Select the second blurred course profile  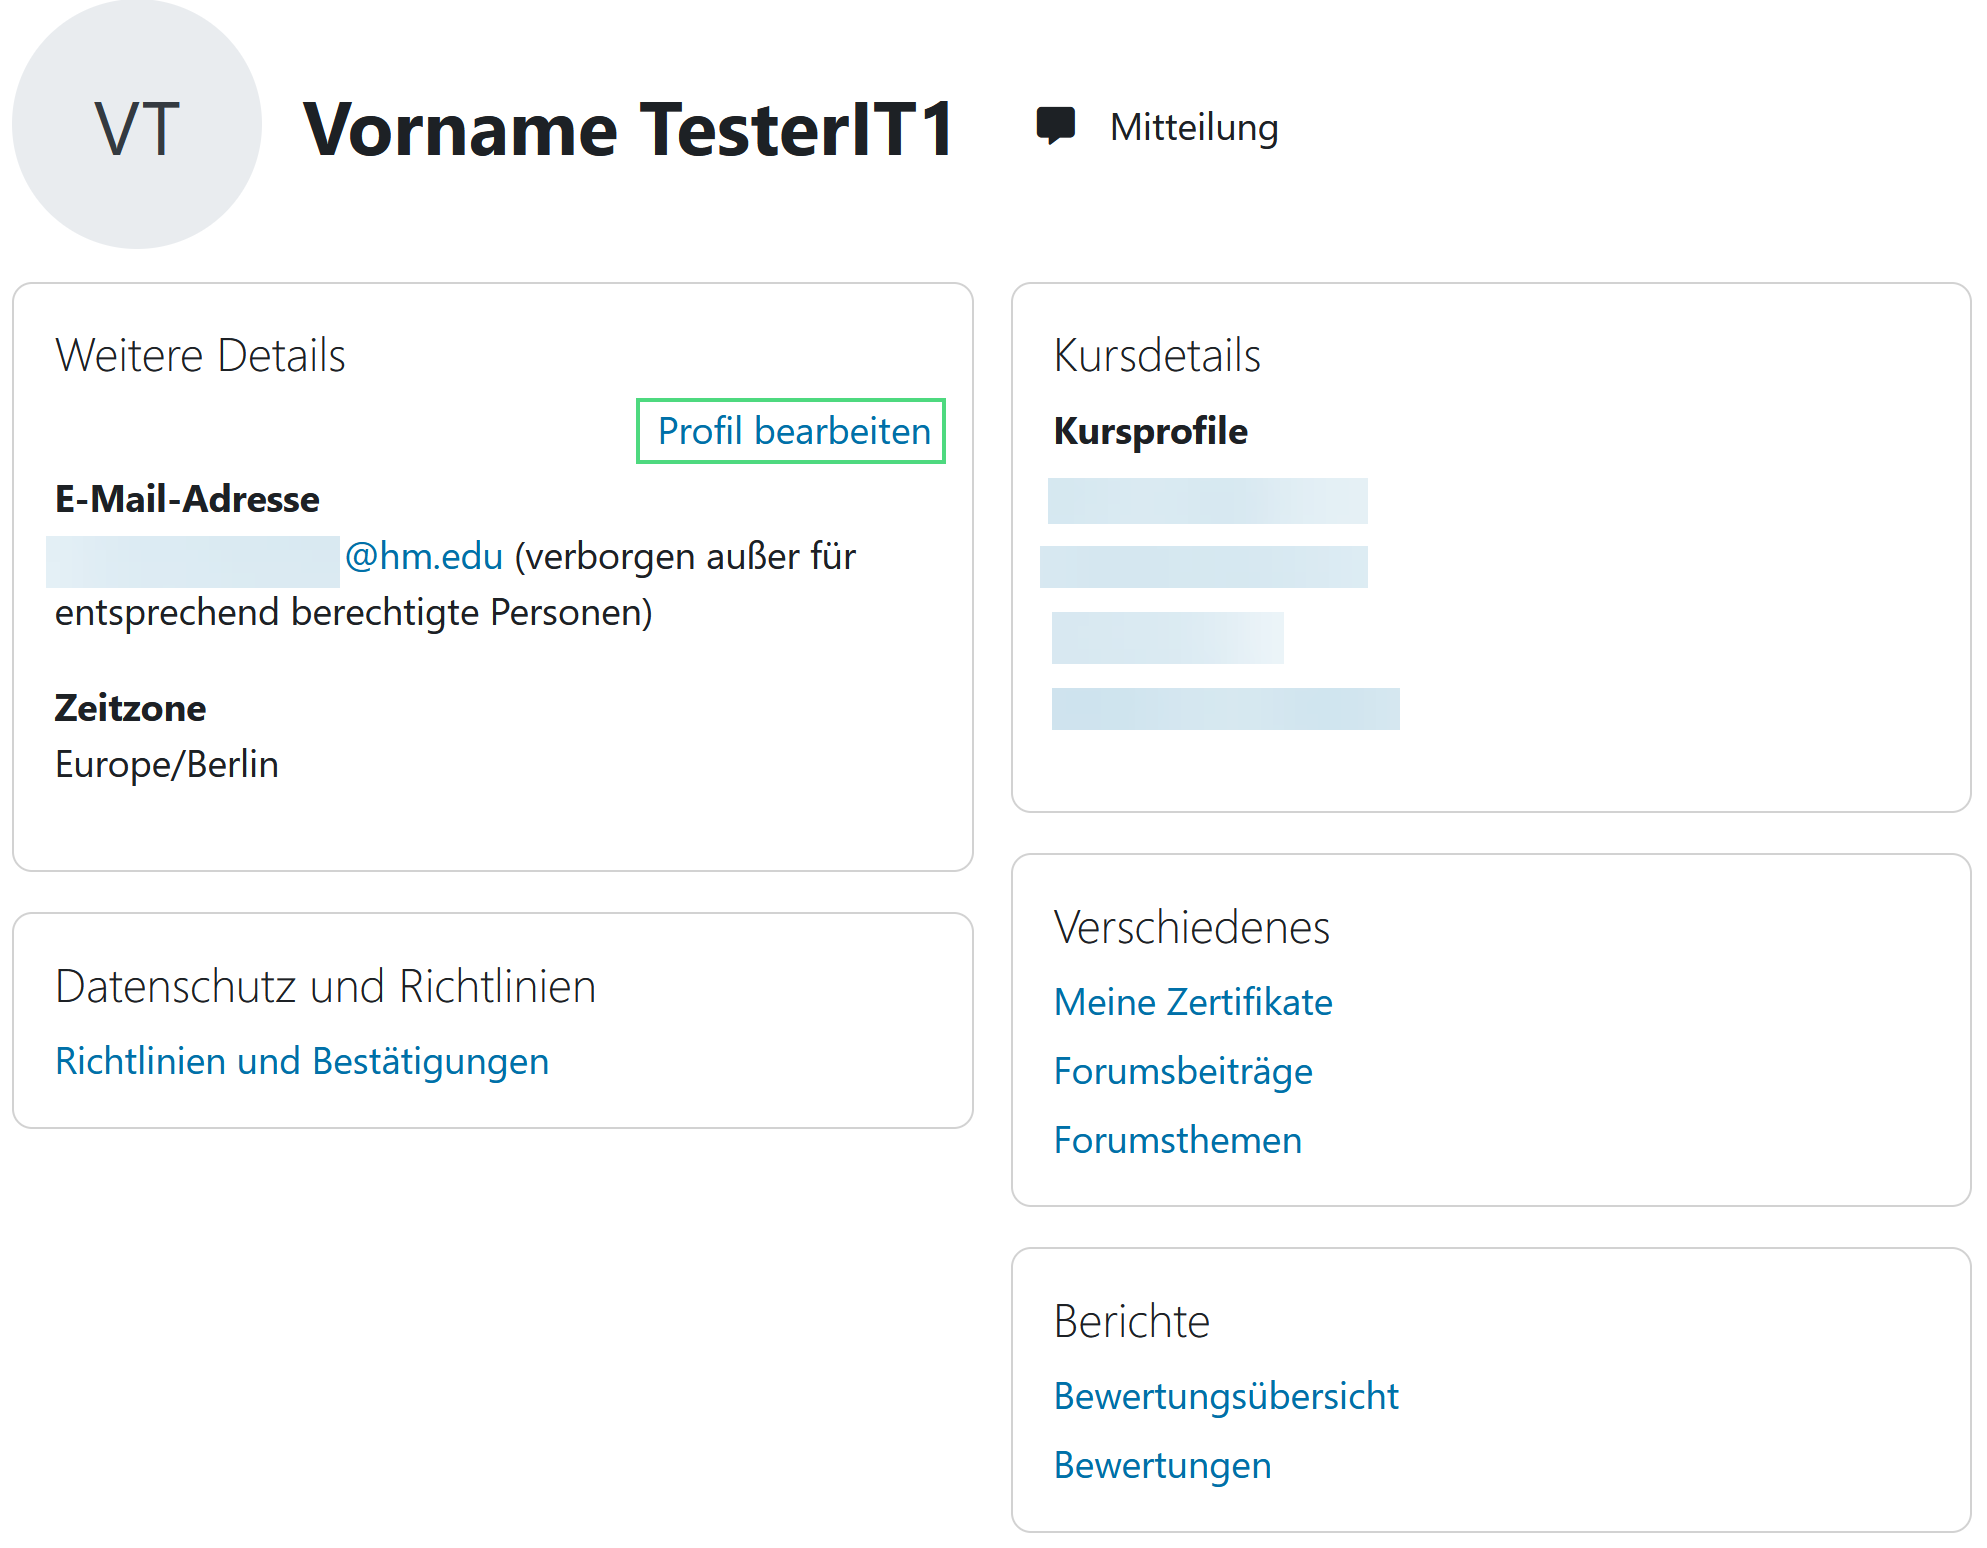click(x=1203, y=567)
